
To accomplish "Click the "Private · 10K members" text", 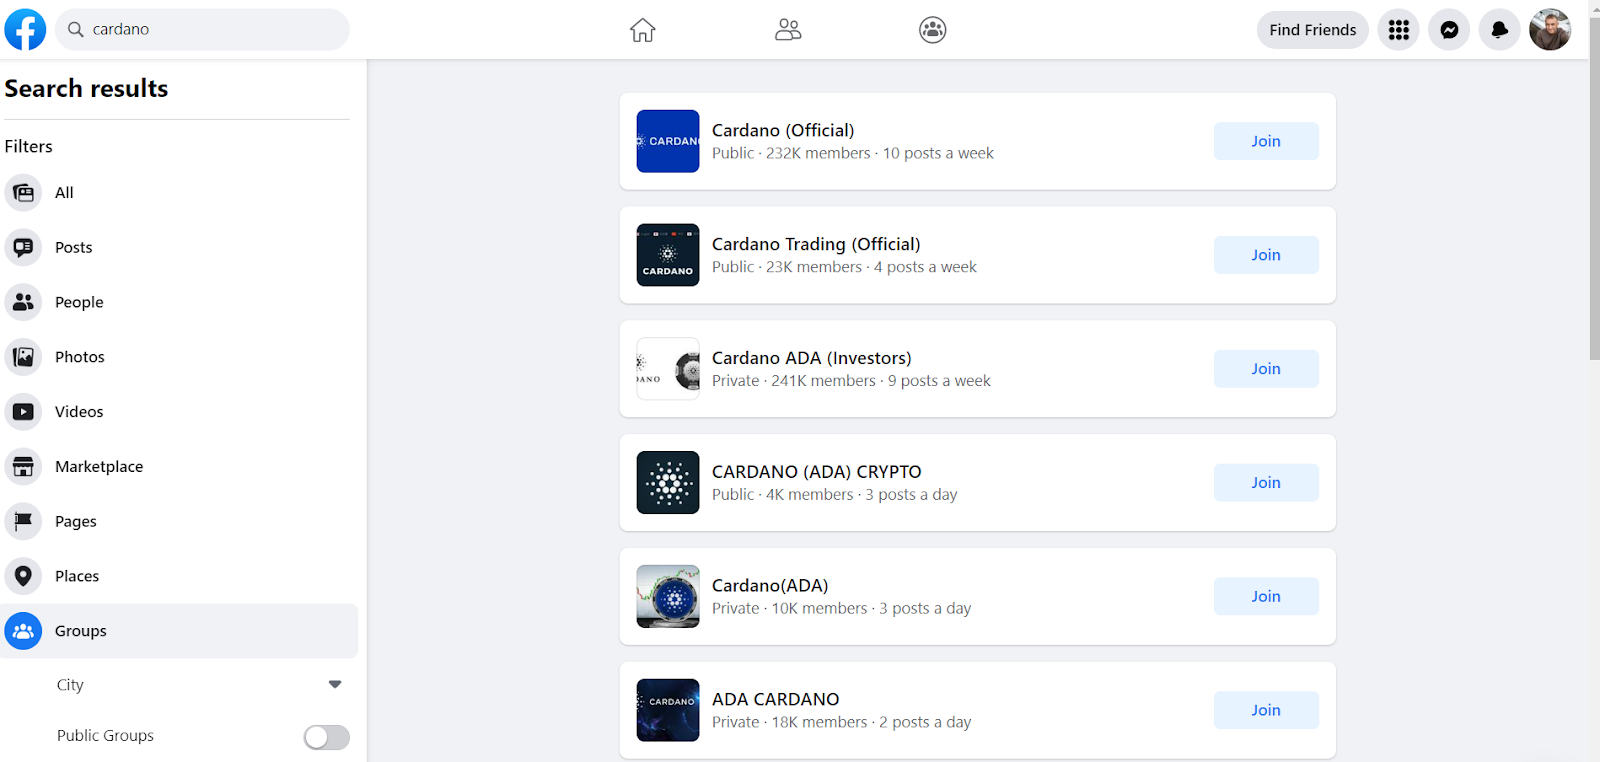I will (790, 609).
